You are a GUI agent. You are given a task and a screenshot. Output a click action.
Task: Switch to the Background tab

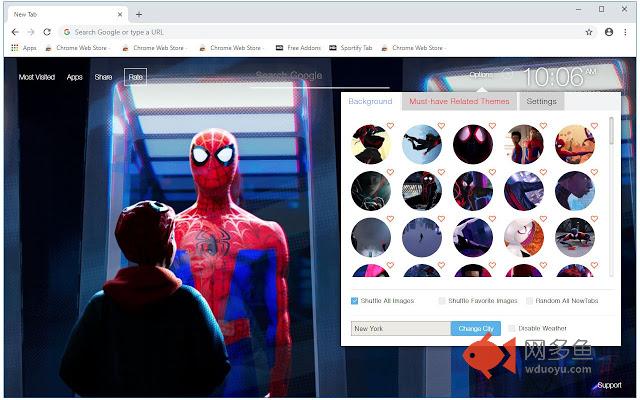pyautogui.click(x=370, y=101)
